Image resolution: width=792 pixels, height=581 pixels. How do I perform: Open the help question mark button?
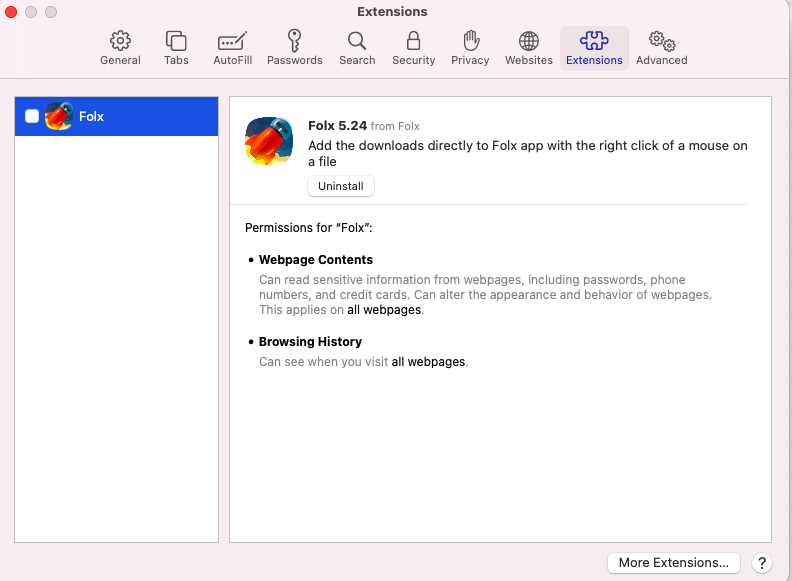tap(762, 562)
